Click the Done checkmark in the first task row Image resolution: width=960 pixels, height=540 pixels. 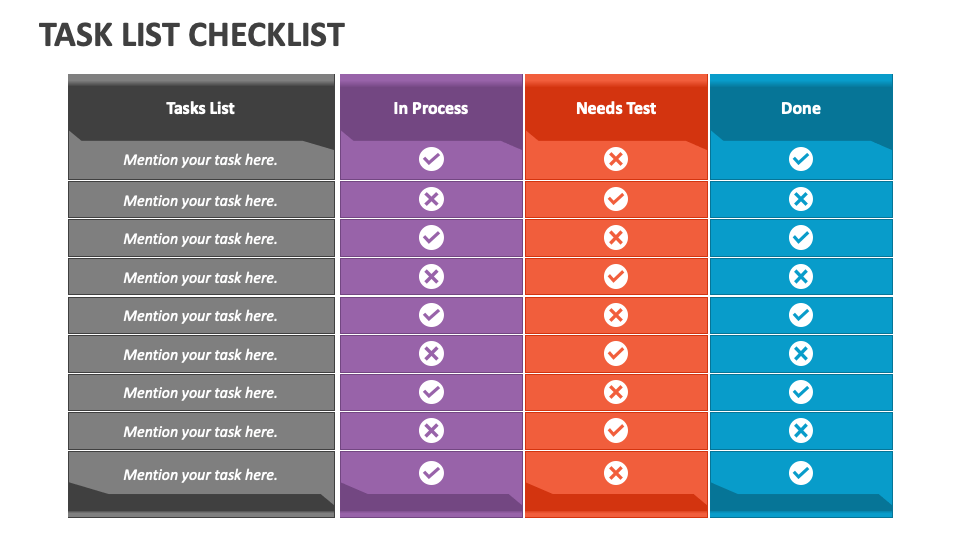[801, 159]
